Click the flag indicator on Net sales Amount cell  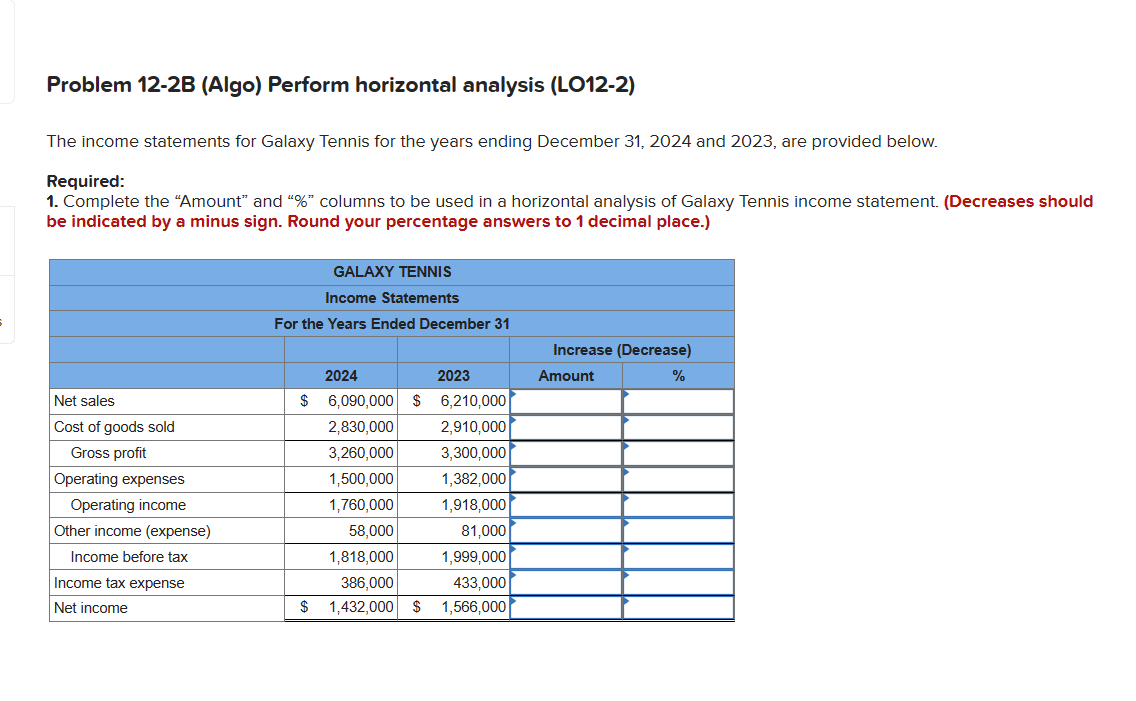512,395
